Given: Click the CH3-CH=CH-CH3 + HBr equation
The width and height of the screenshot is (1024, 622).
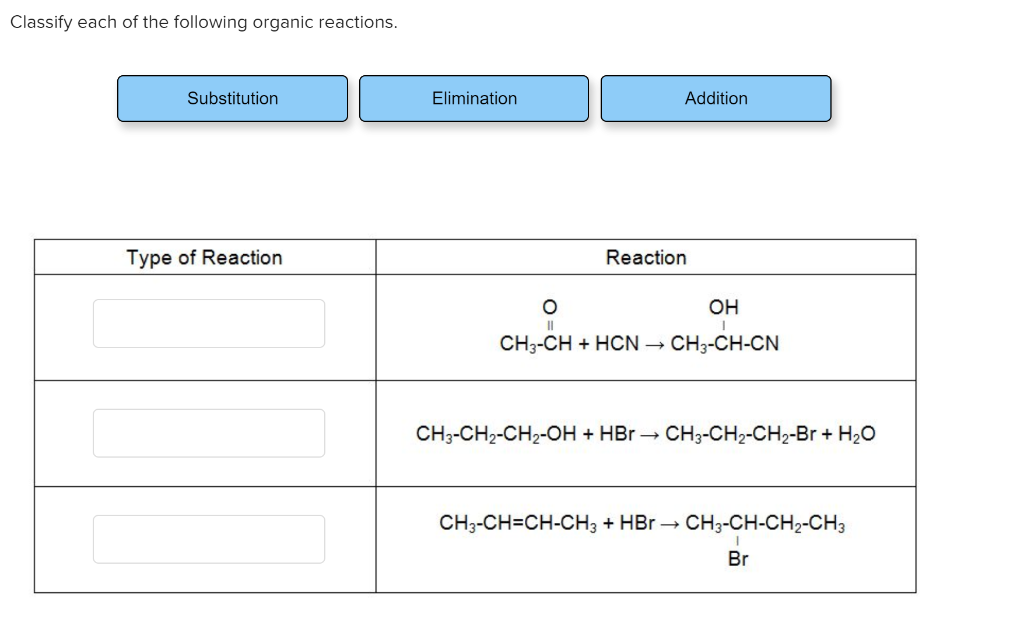Looking at the screenshot, I should coord(642,540).
